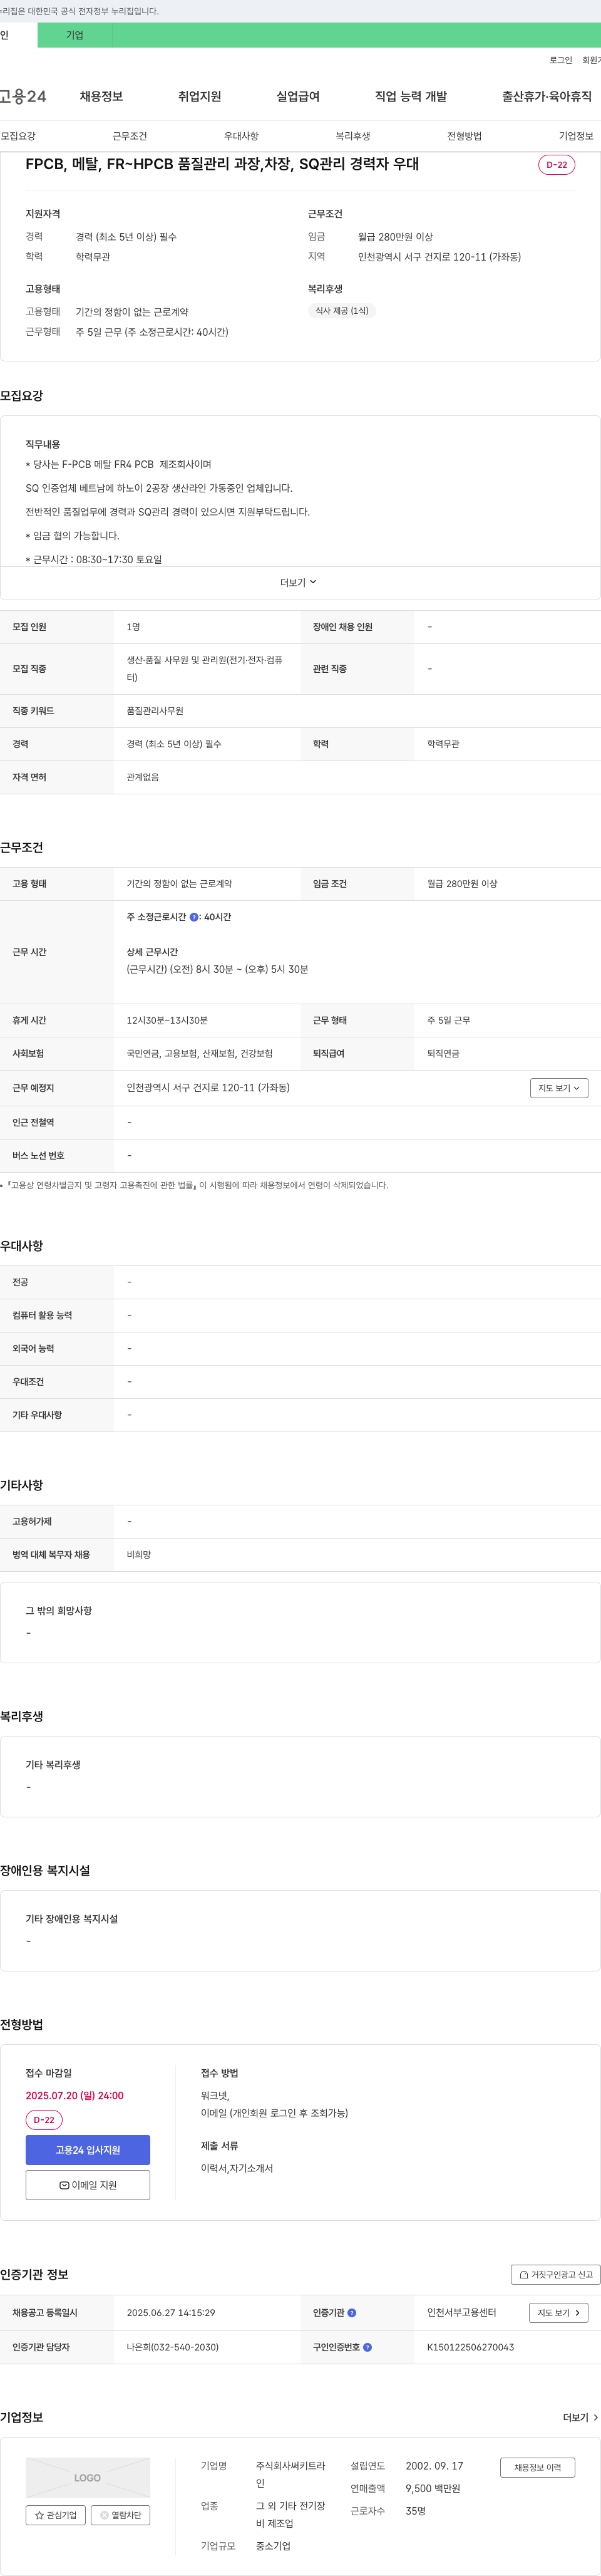Click the founding date 2002. 09. 17
601x2576 pixels.
click(435, 2466)
